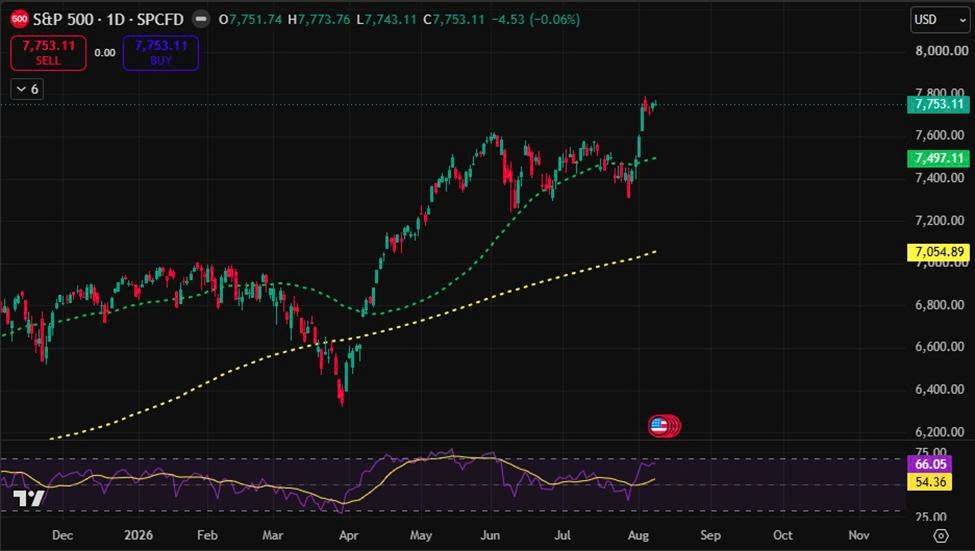Viewport: 975px width, 551px height.
Task: Click the high value H7,773.76 in header
Action: click(x=319, y=19)
